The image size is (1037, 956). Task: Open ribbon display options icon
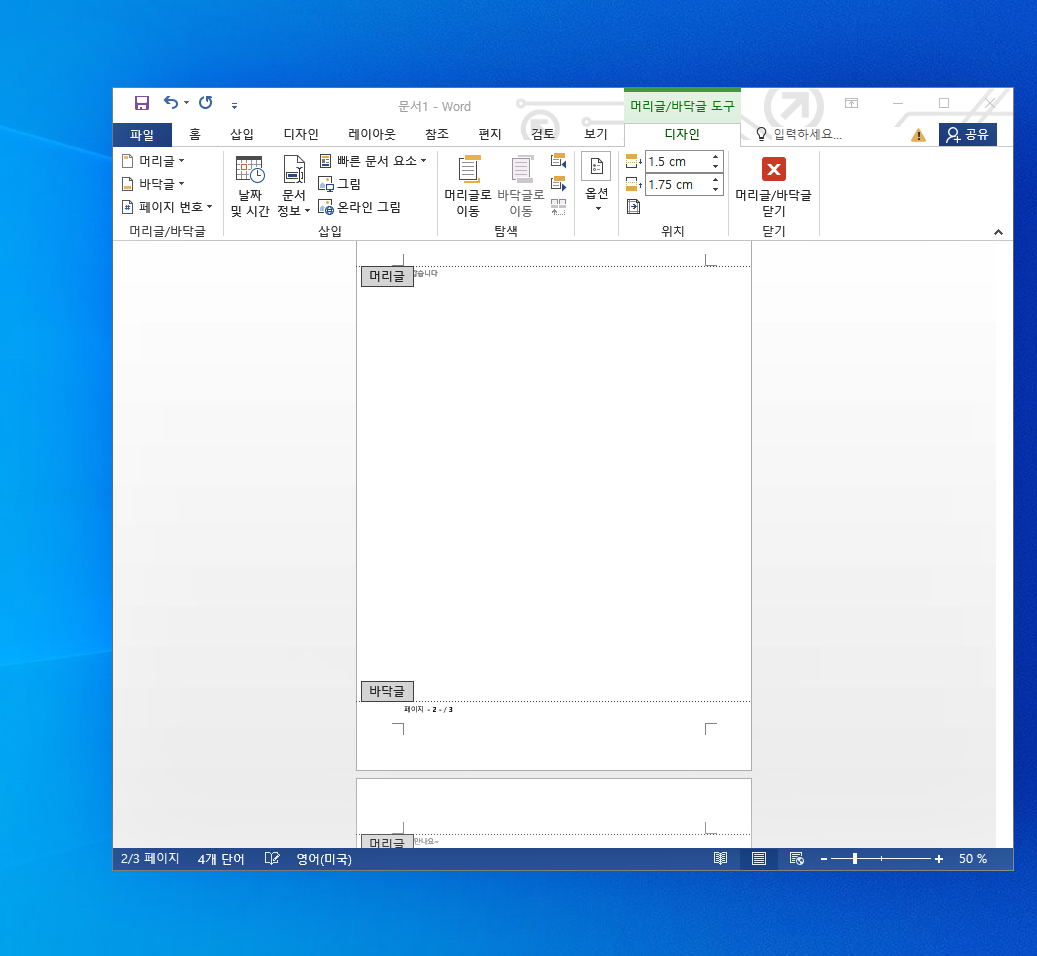click(851, 103)
